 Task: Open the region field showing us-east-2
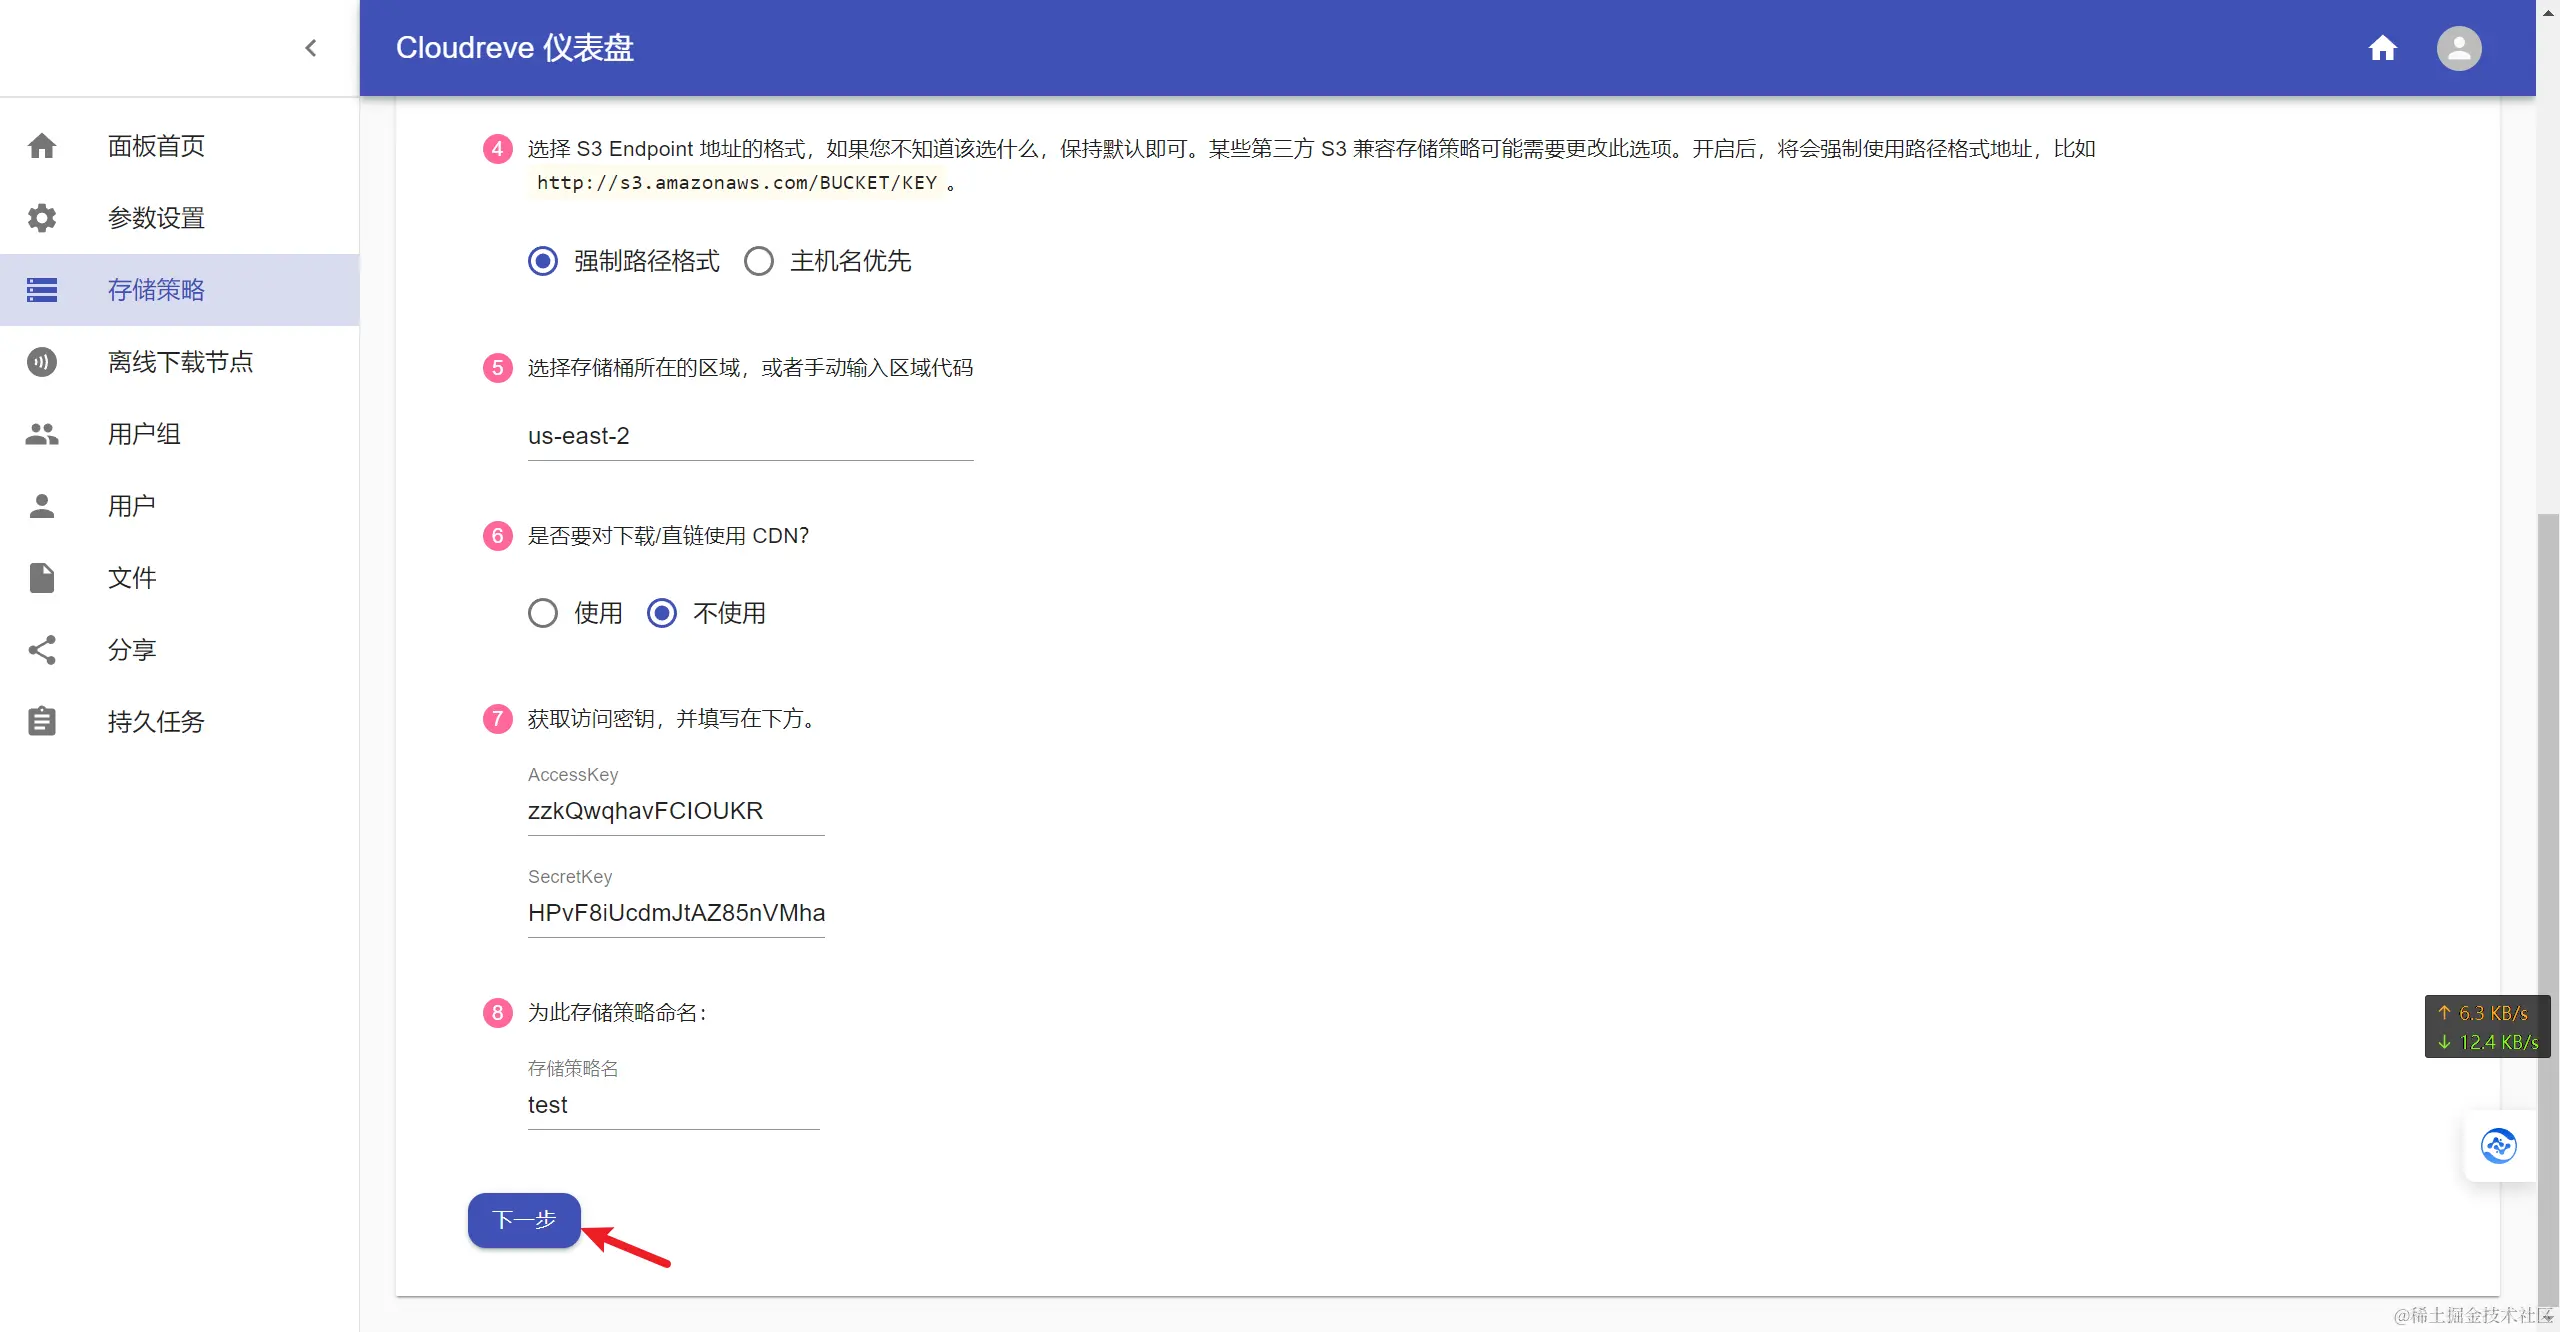click(750, 436)
